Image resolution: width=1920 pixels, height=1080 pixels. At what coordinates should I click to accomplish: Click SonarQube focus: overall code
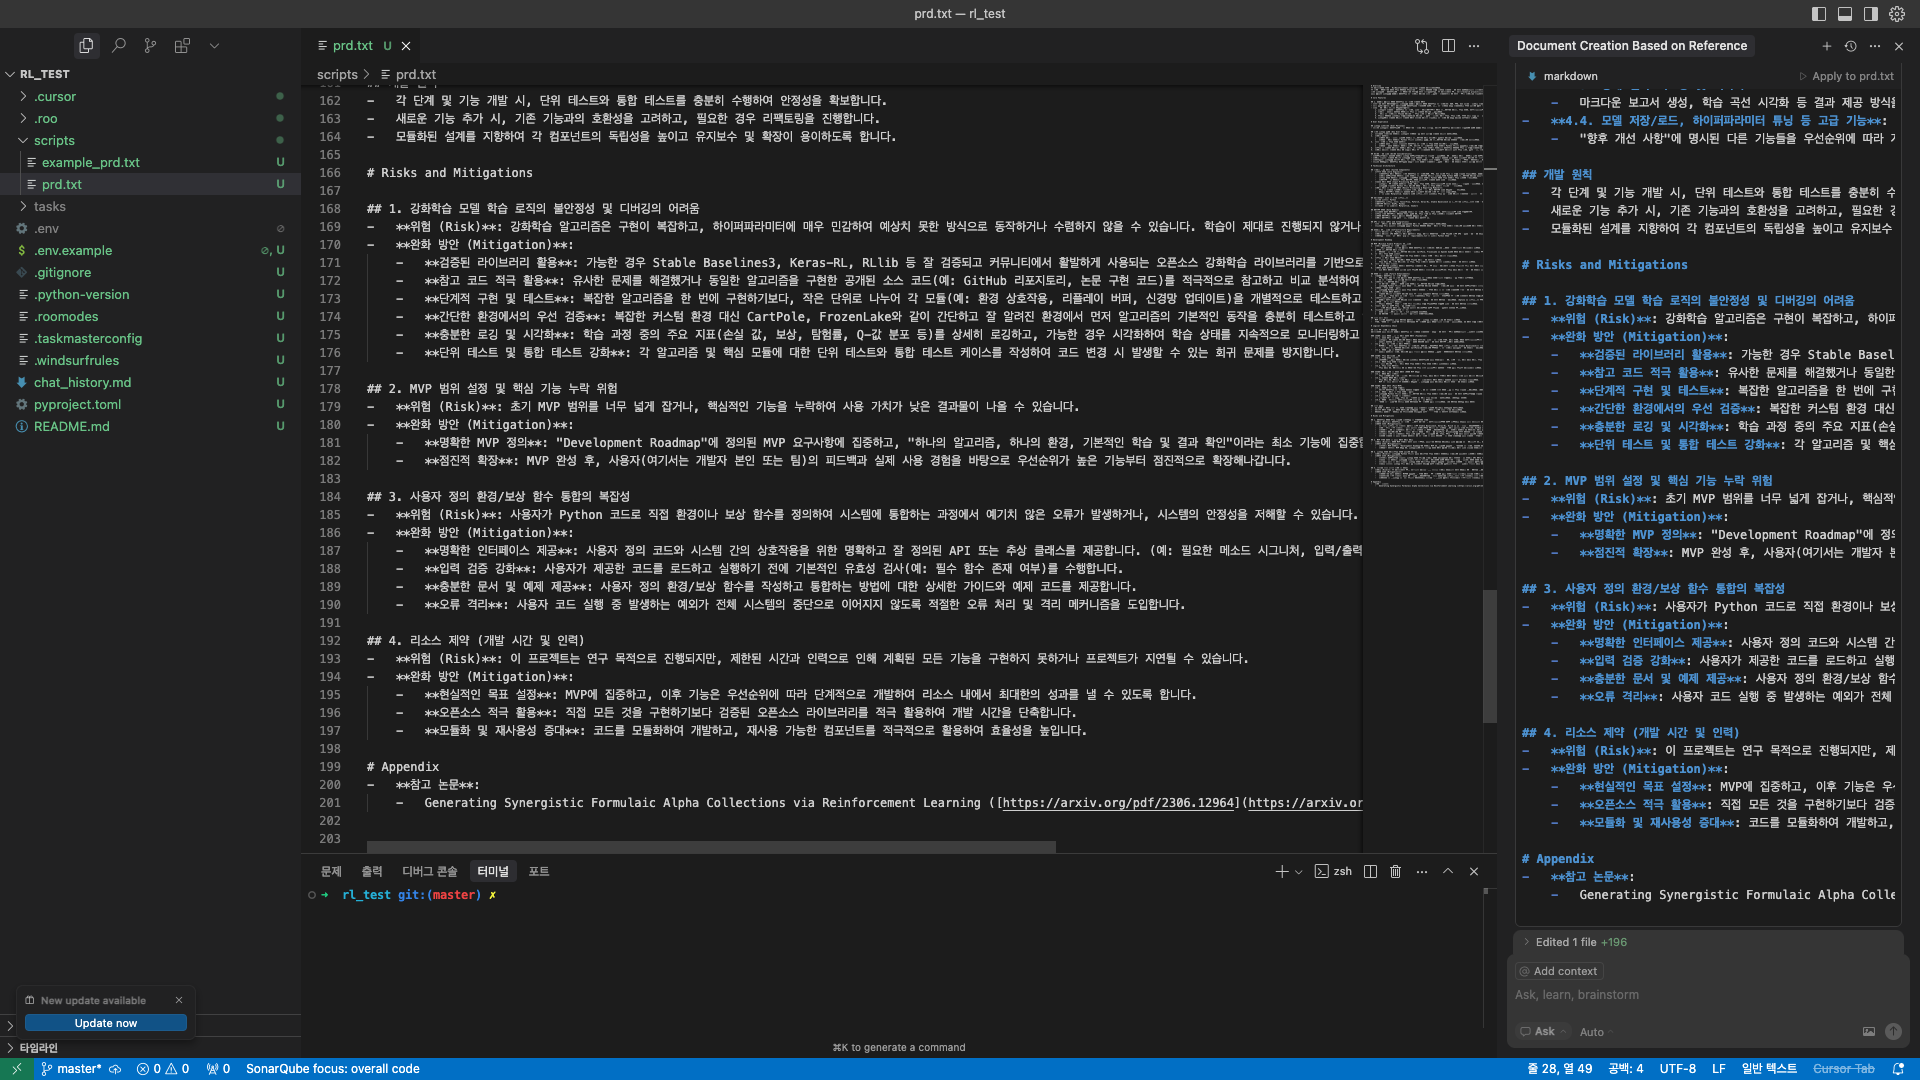pos(333,1069)
